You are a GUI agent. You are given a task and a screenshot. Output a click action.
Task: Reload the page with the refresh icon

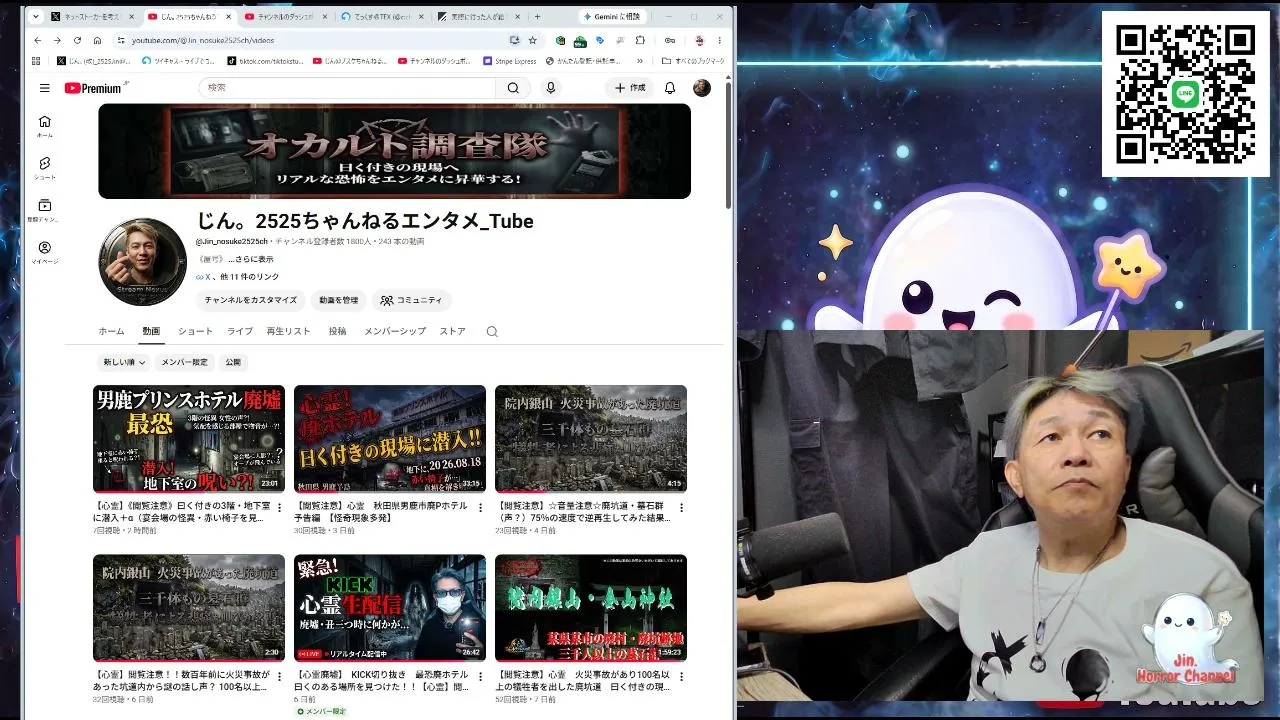[x=77, y=40]
